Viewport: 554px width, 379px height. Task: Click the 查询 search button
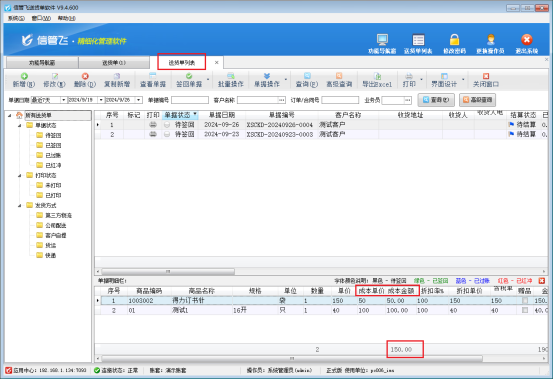click(x=436, y=100)
